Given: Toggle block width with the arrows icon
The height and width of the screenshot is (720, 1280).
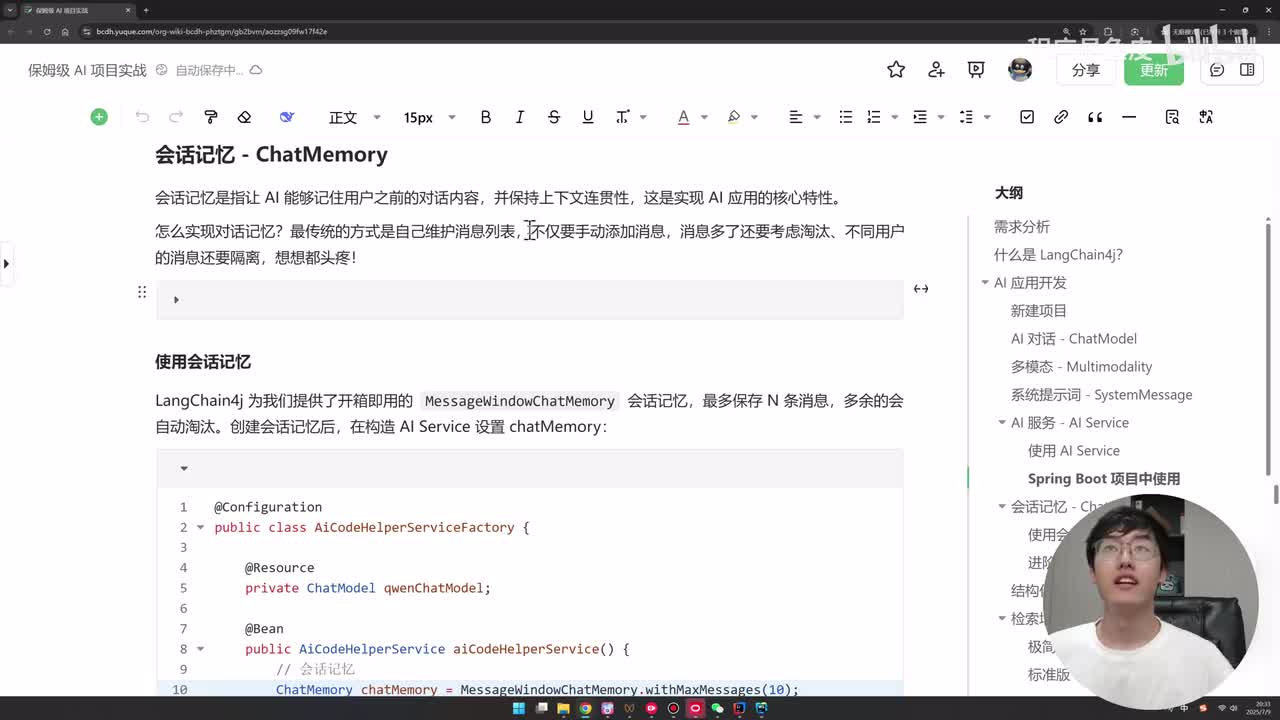Looking at the screenshot, I should pos(921,289).
